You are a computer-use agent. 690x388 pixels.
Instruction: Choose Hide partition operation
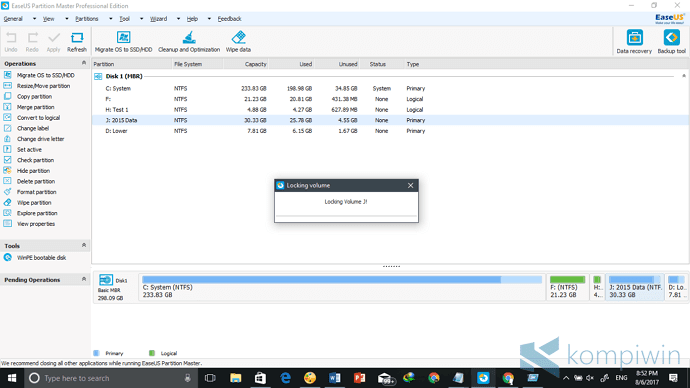(x=33, y=171)
